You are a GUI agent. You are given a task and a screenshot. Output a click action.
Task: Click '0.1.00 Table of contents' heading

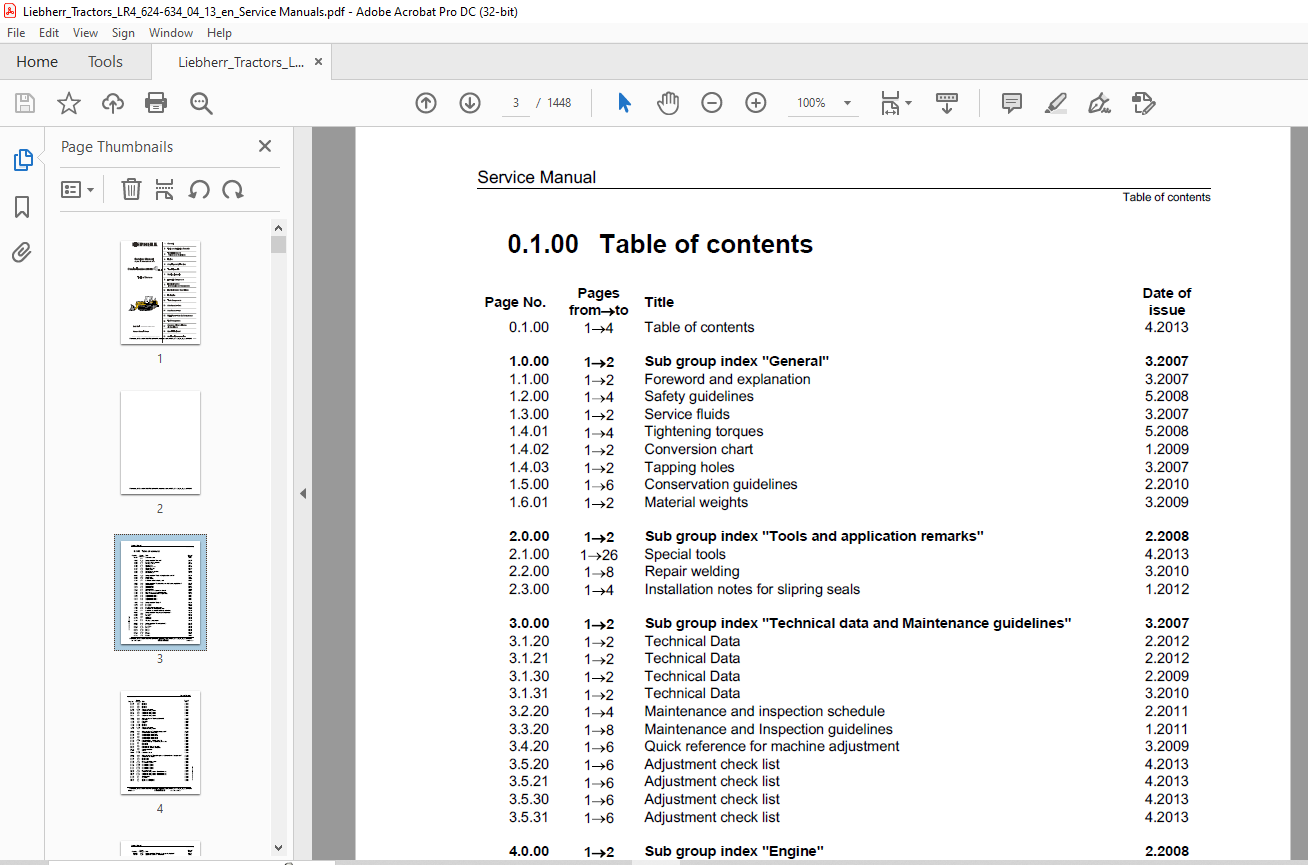point(660,244)
